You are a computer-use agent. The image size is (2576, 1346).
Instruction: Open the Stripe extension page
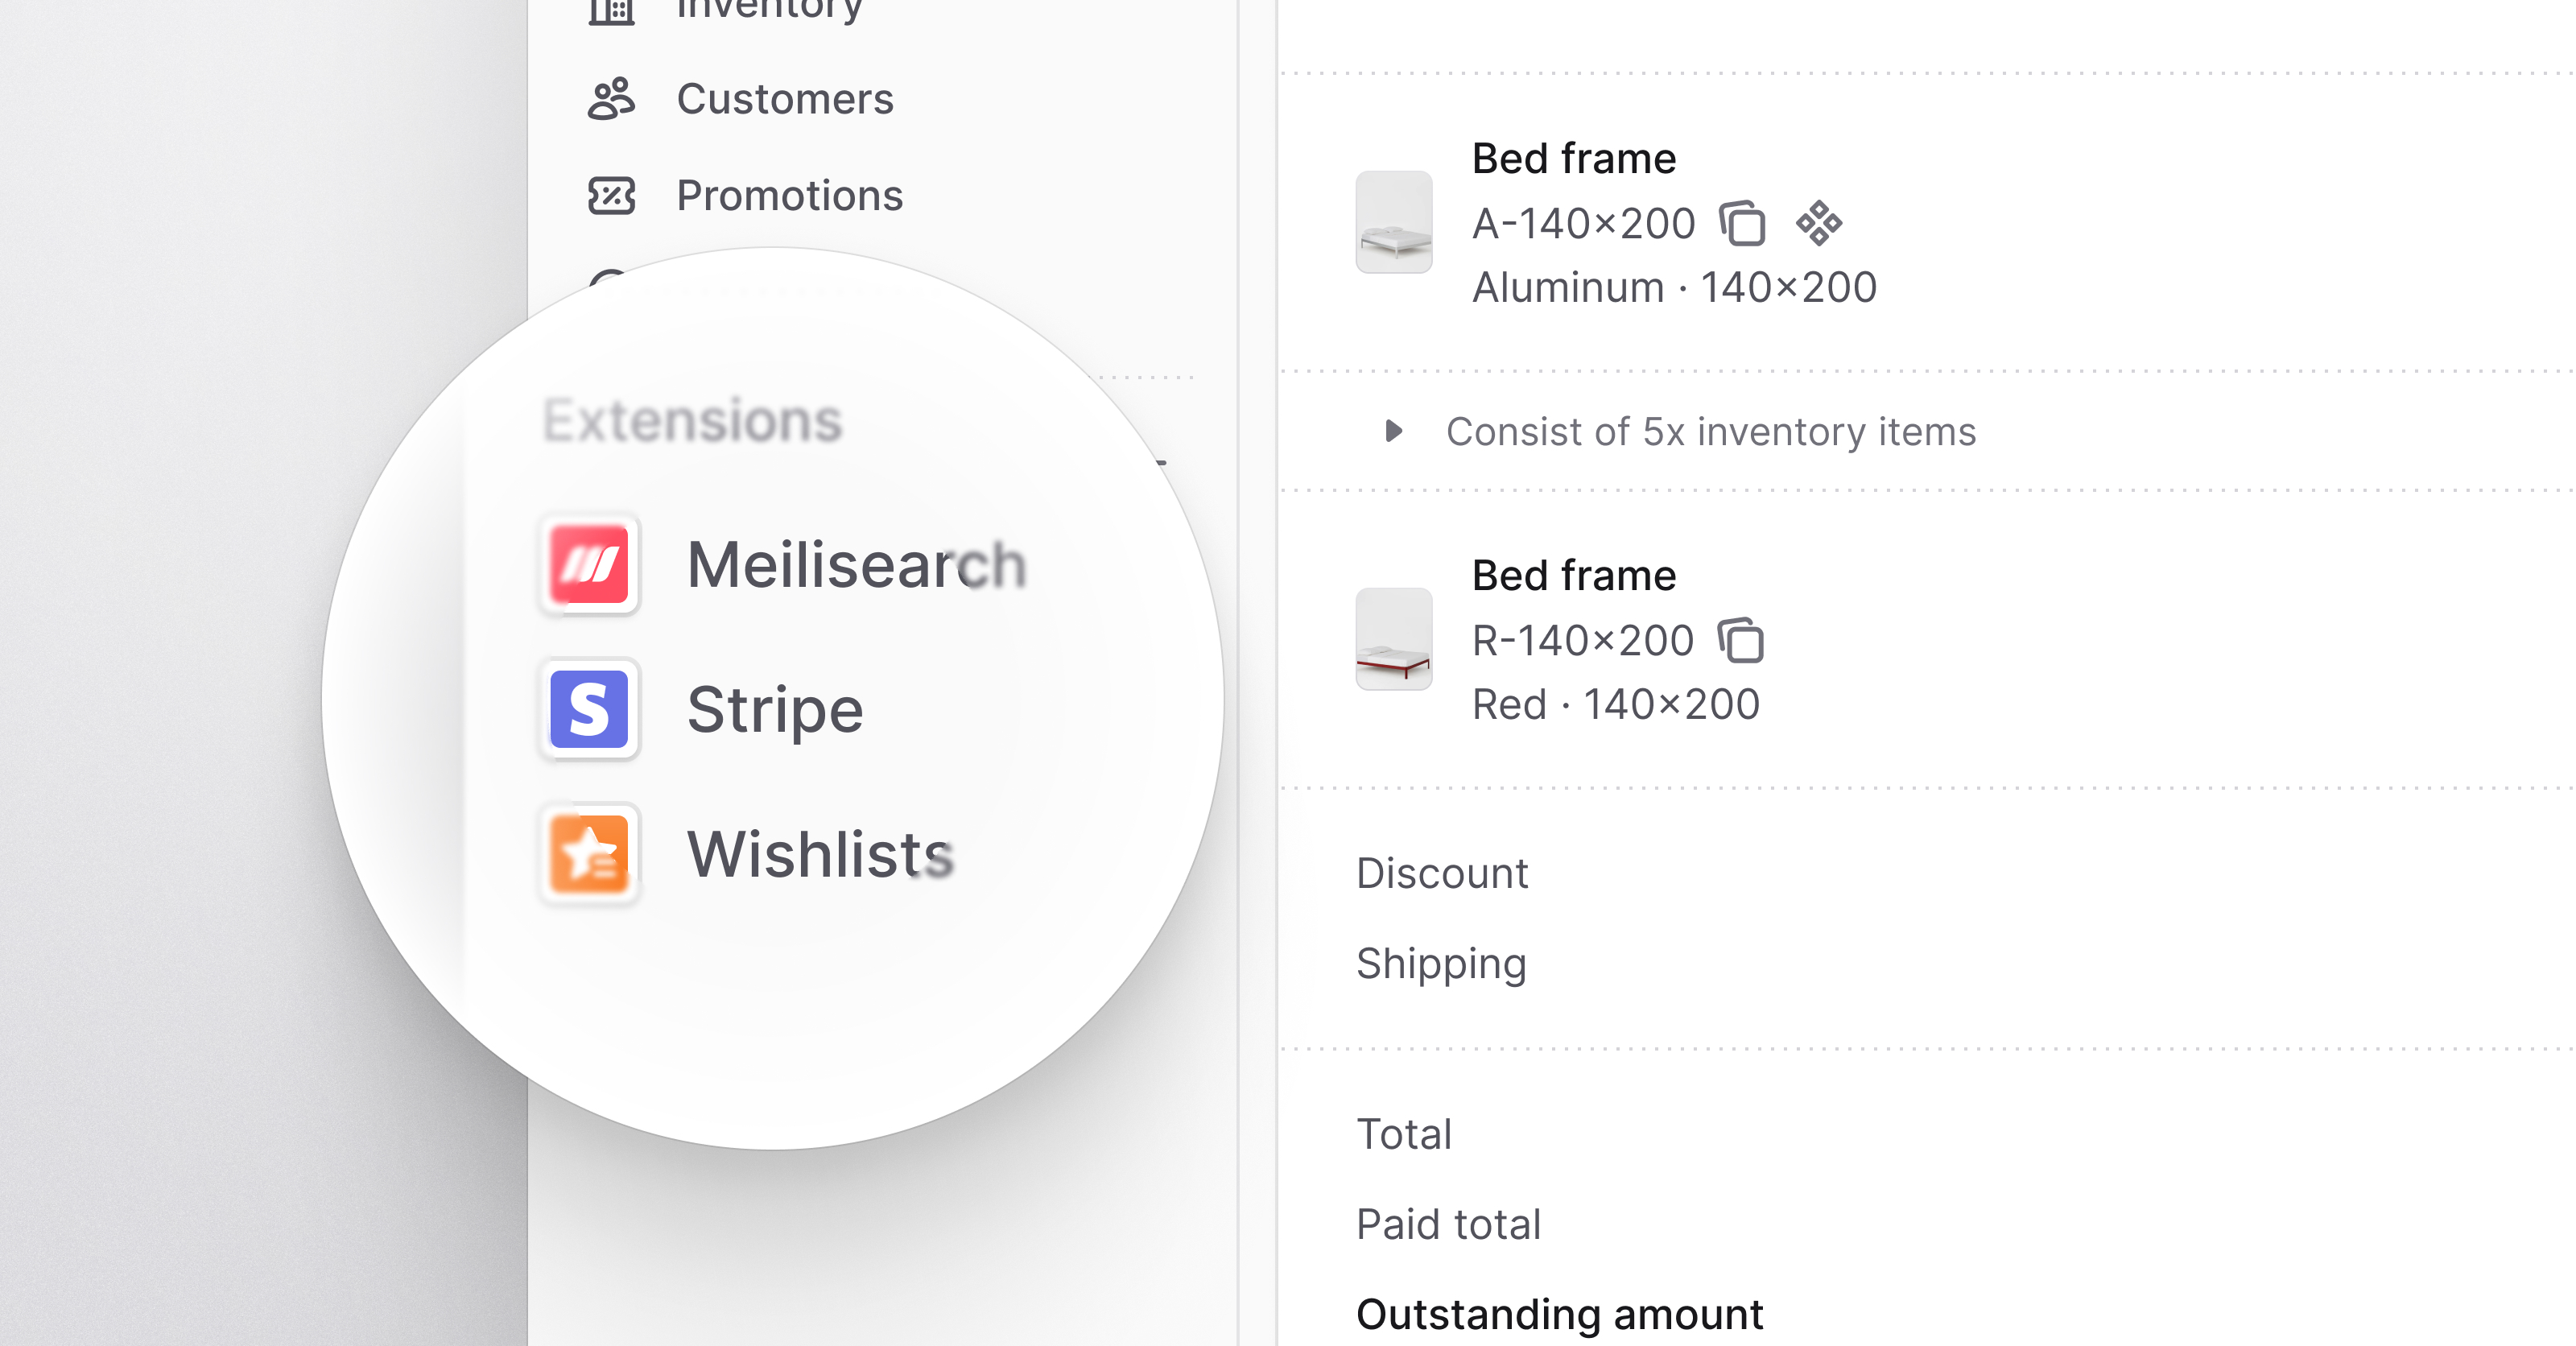[x=775, y=709]
